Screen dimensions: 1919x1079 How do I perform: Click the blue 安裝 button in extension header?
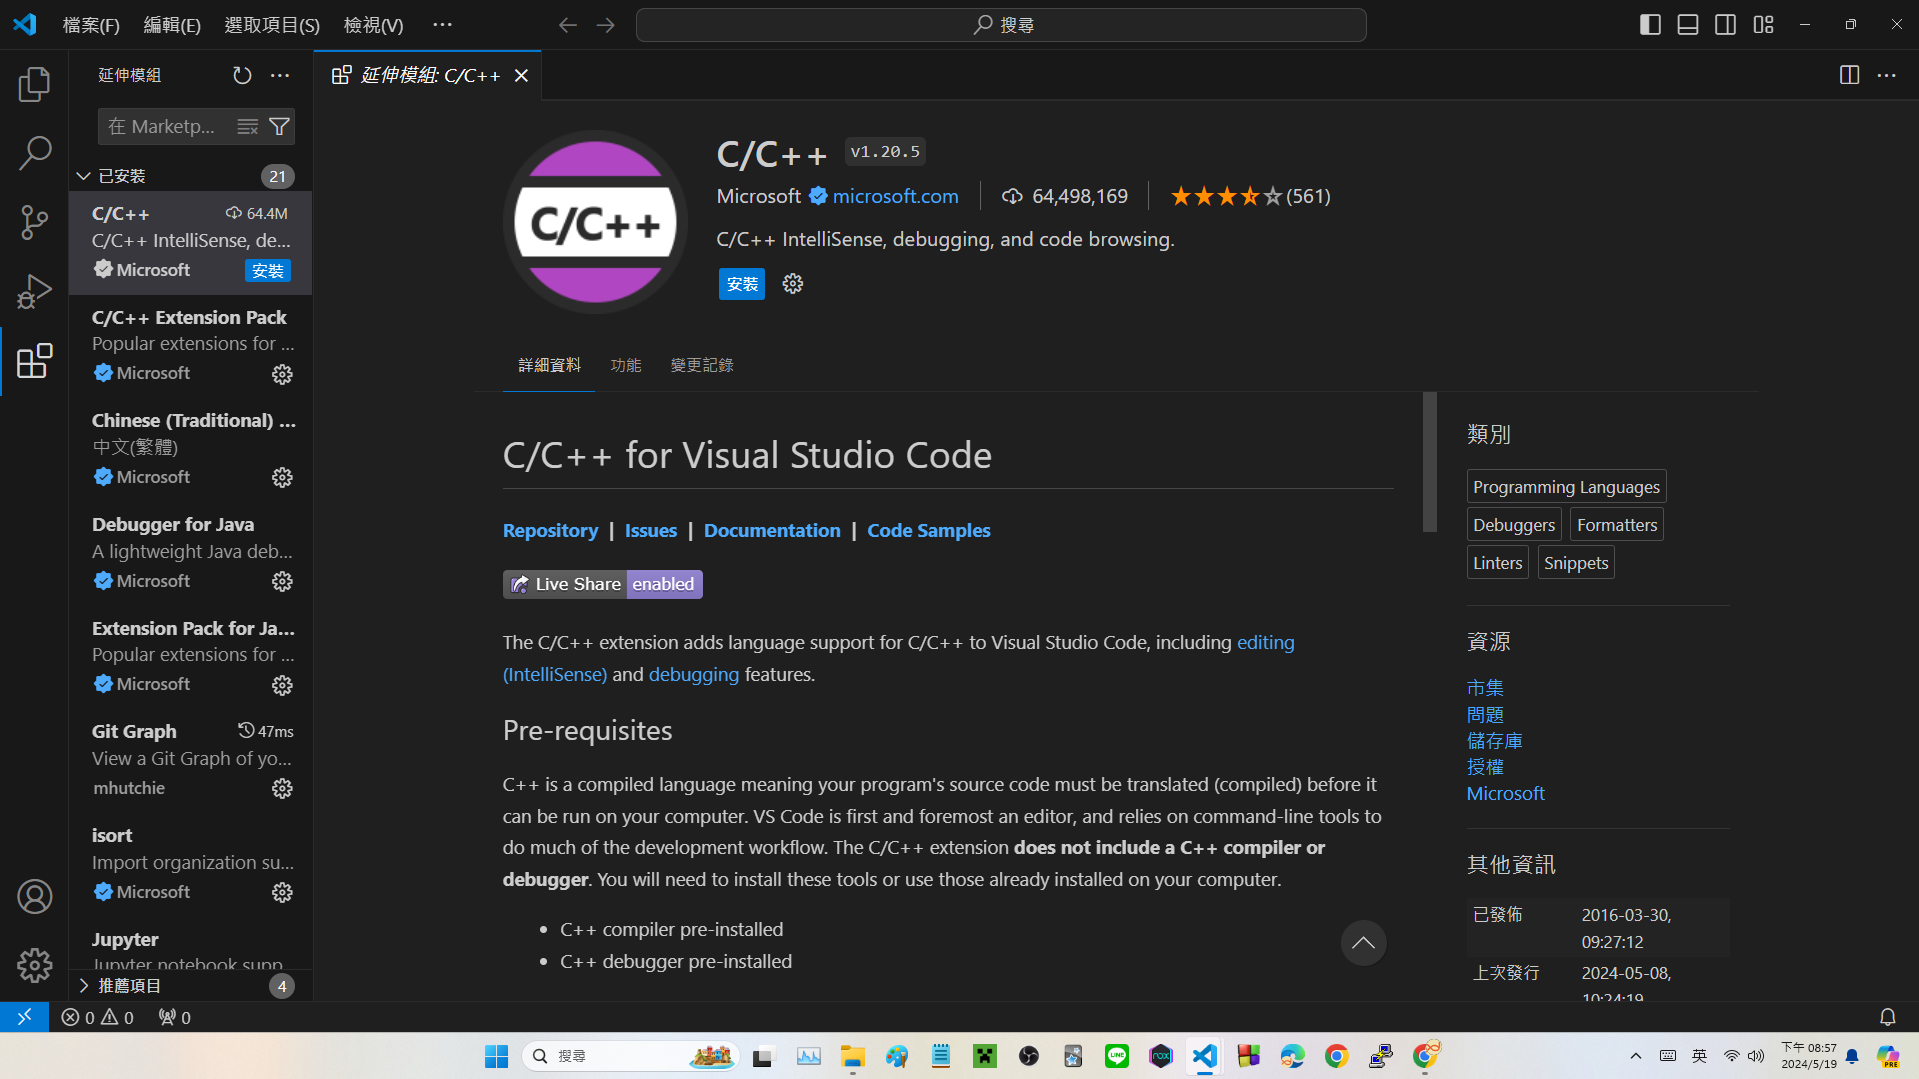coord(741,284)
